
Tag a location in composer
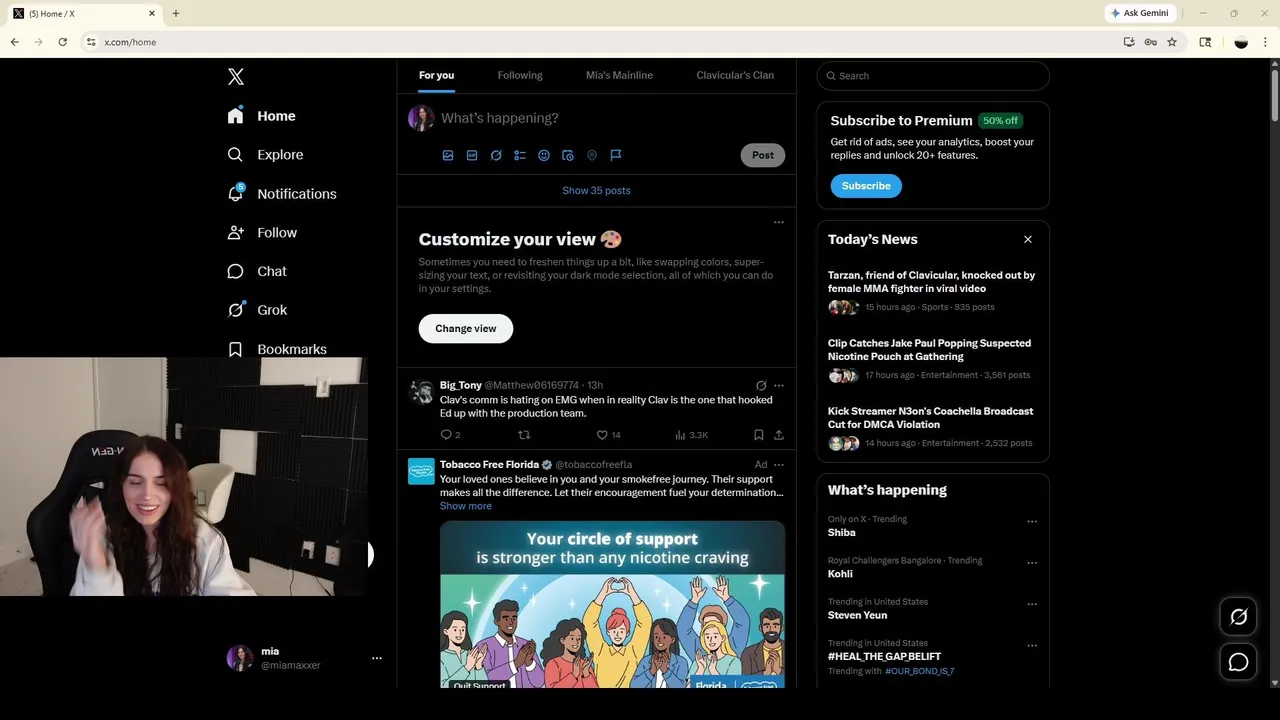[x=592, y=155]
